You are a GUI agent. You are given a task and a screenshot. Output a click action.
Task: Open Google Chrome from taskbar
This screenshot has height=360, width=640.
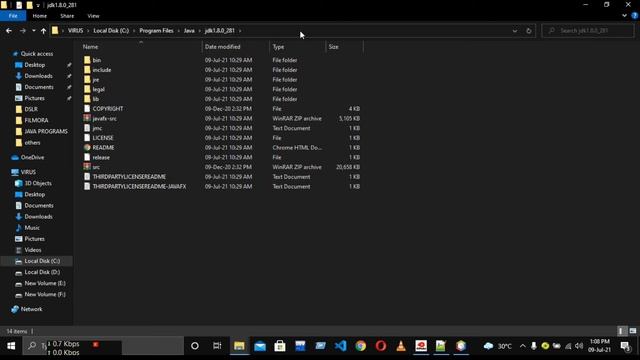click(x=360, y=346)
